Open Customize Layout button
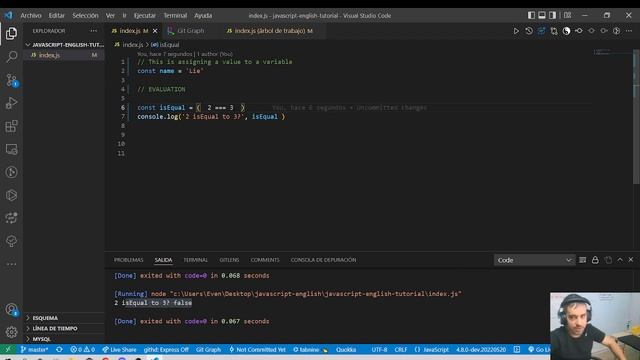Screen dimensions: 640x360 [567, 15]
